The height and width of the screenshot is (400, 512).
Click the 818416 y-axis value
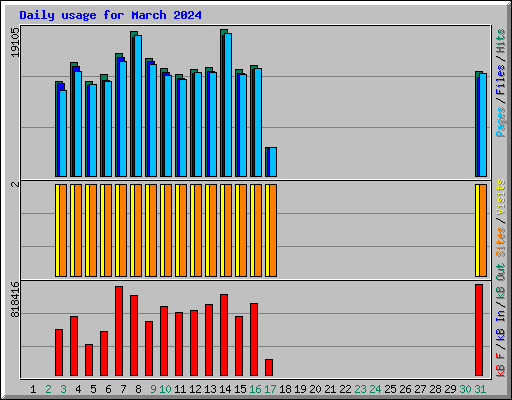click(x=15, y=299)
